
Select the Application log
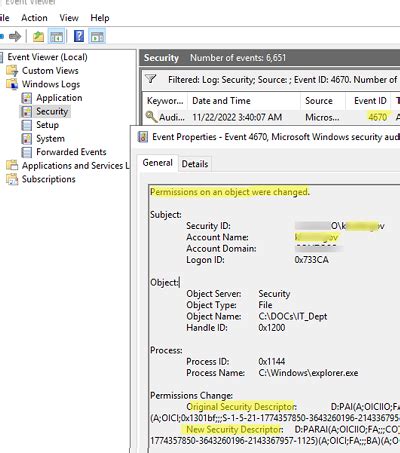click(x=59, y=98)
